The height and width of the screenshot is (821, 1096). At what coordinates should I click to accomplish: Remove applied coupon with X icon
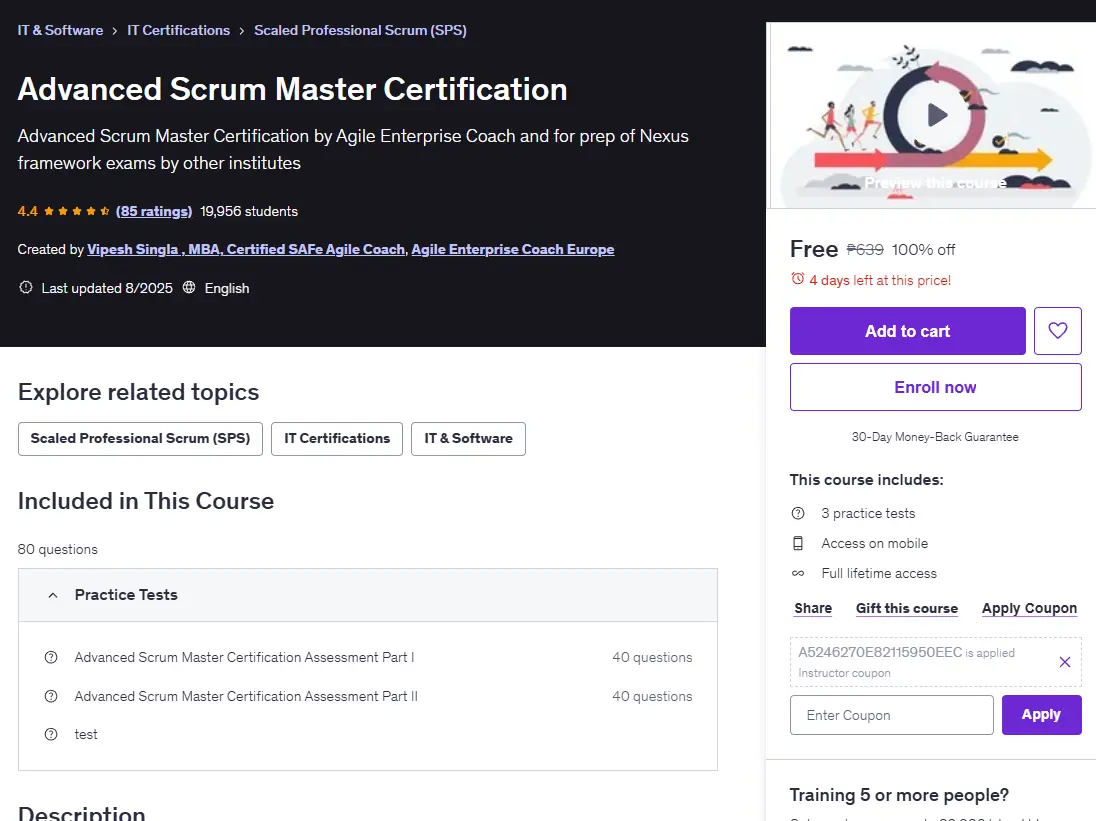[x=1065, y=662]
